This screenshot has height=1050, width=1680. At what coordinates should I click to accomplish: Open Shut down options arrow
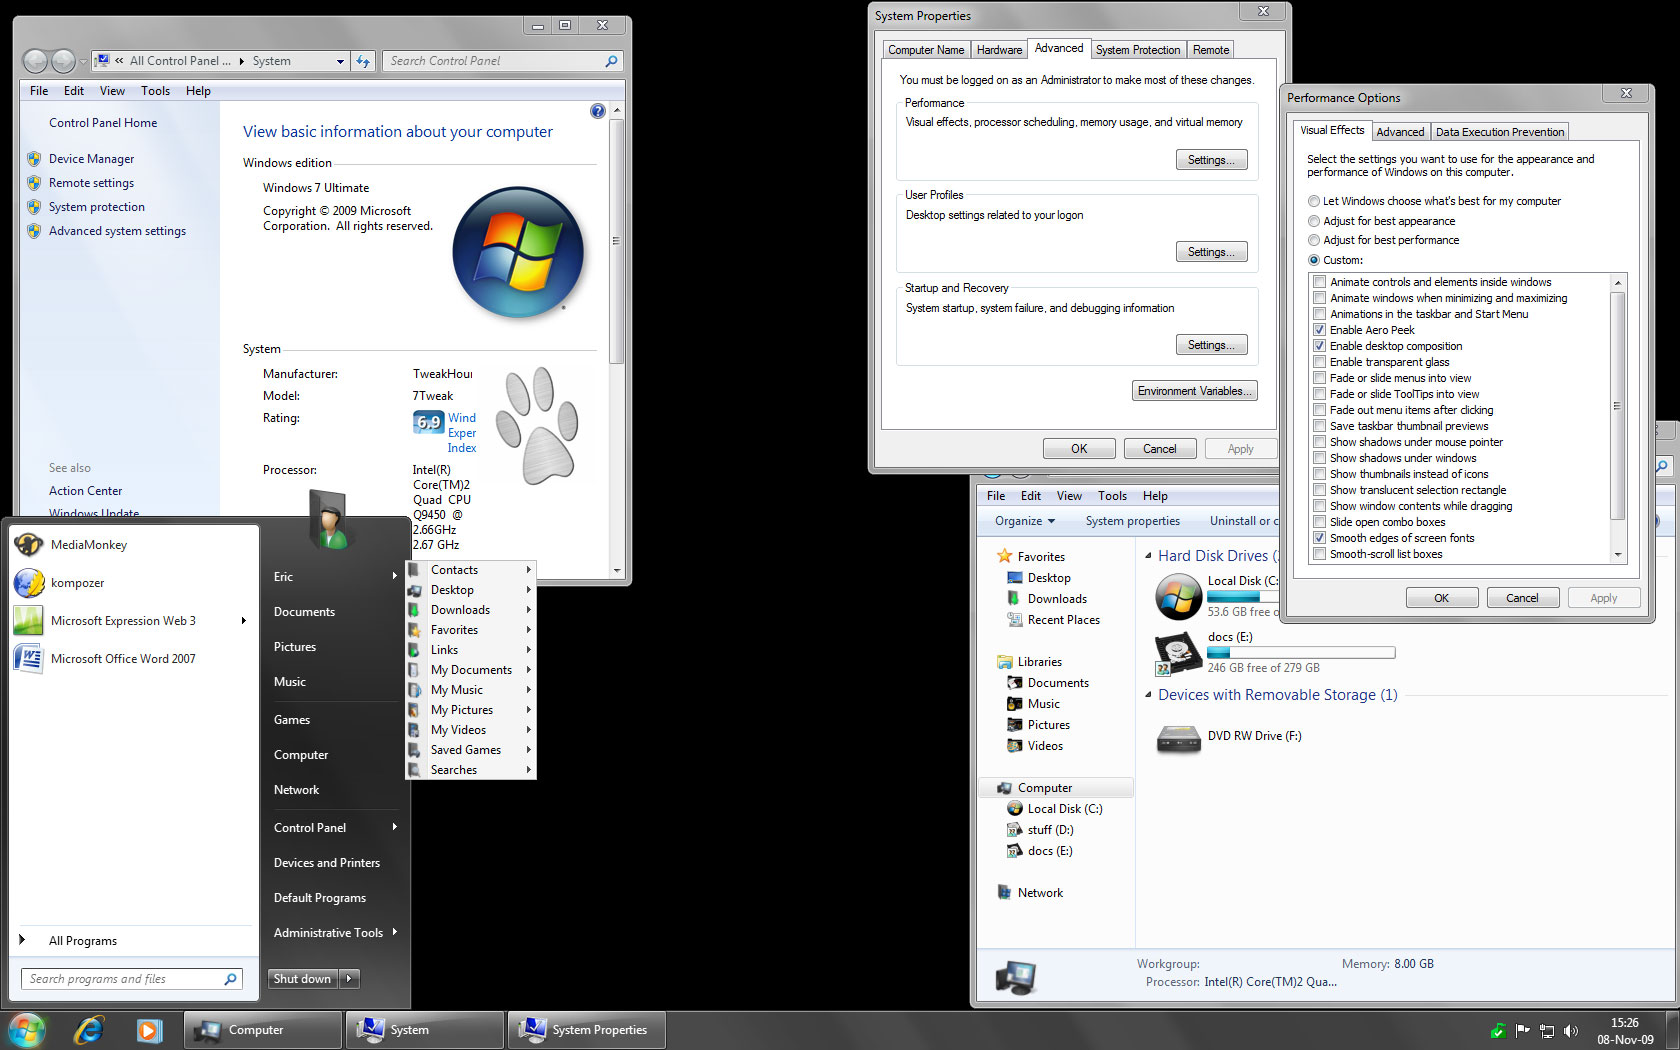pyautogui.click(x=349, y=979)
